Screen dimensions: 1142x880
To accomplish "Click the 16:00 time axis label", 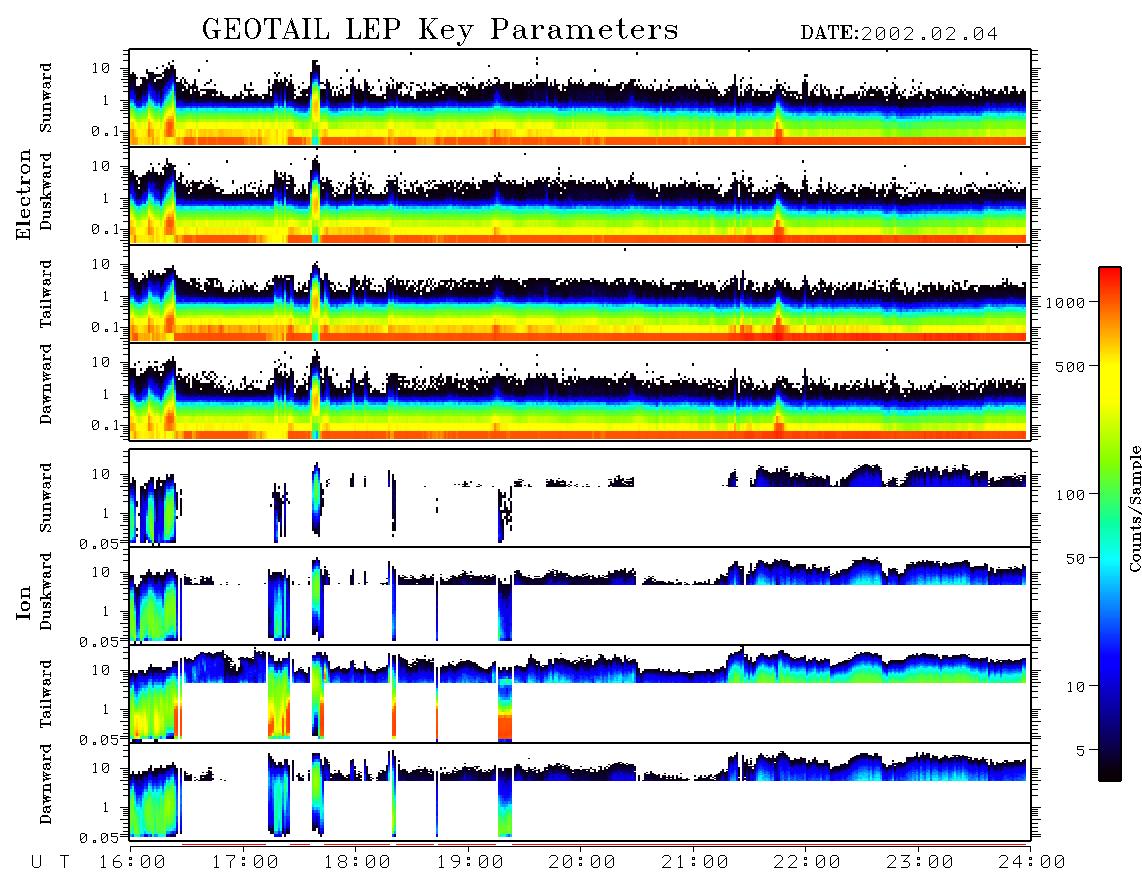I will [132, 862].
